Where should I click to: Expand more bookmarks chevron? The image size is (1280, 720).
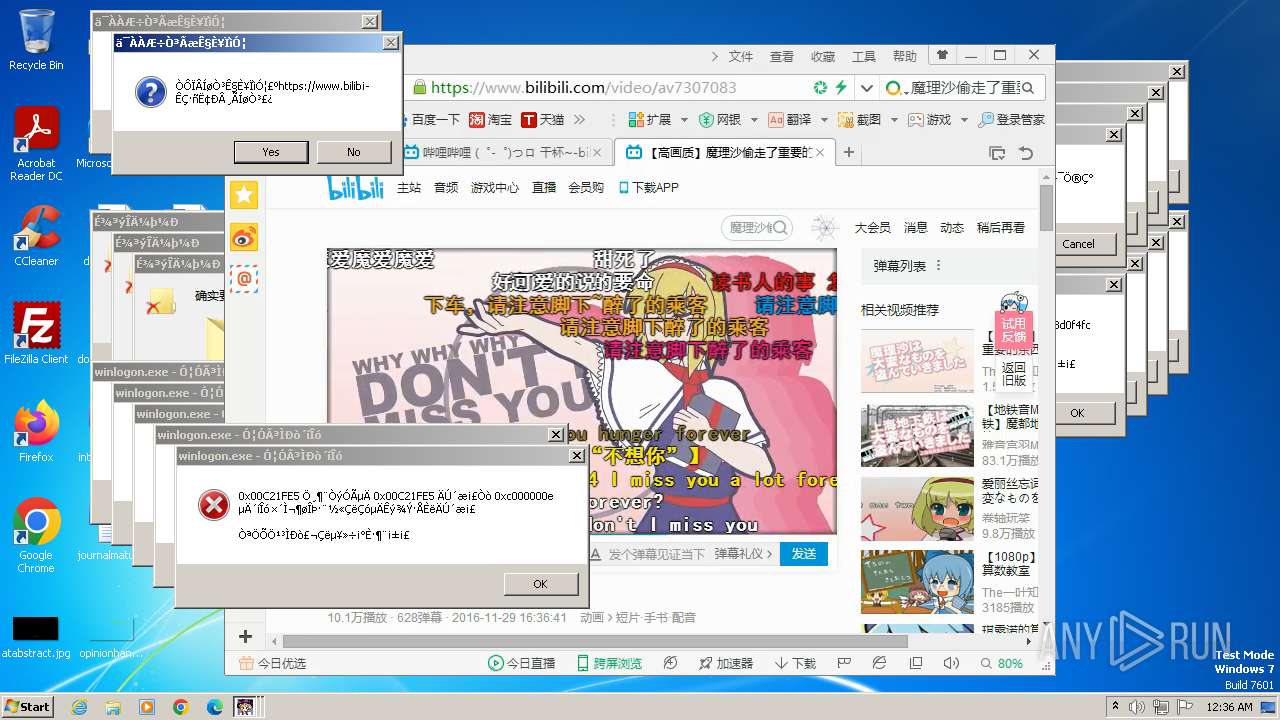pos(579,120)
